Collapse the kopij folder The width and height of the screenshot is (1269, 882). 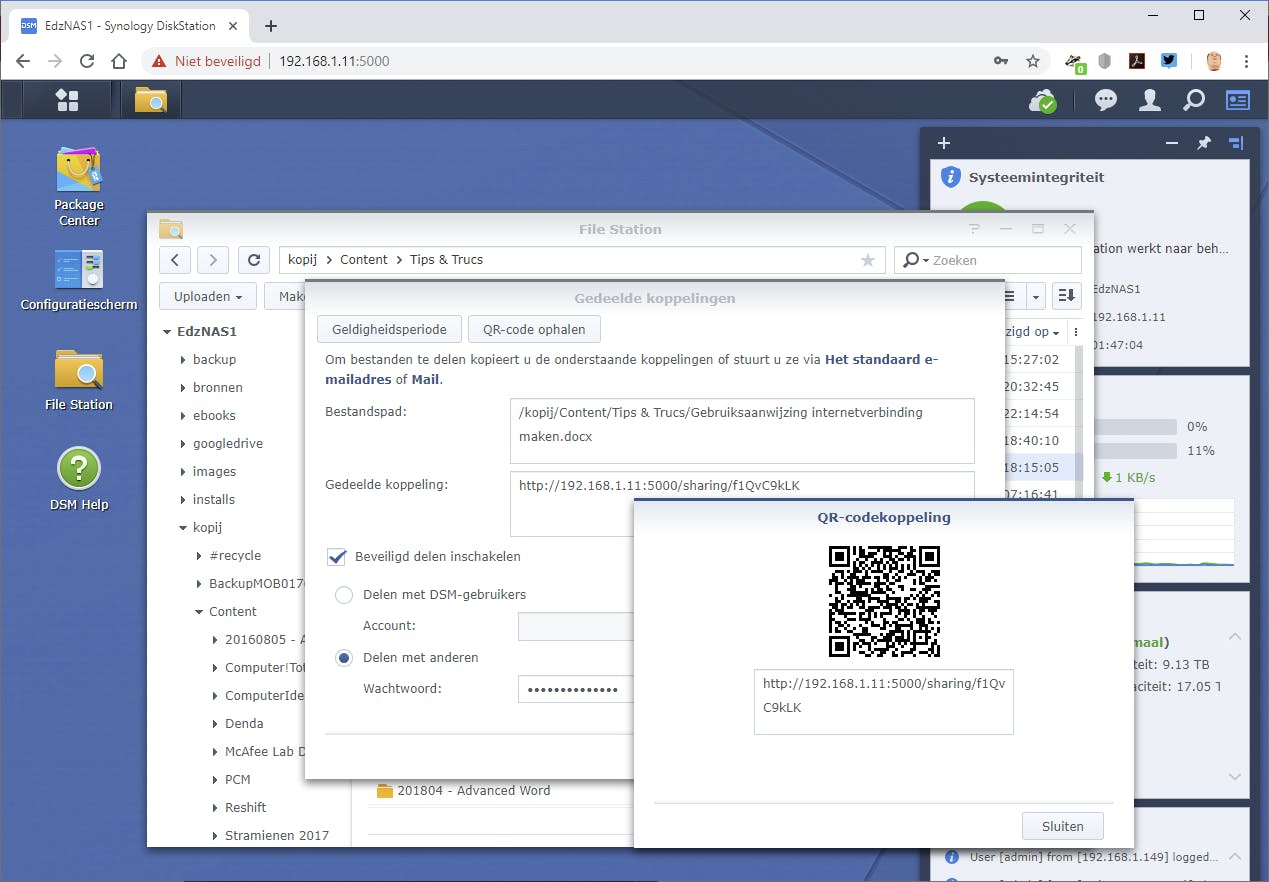tap(183, 528)
